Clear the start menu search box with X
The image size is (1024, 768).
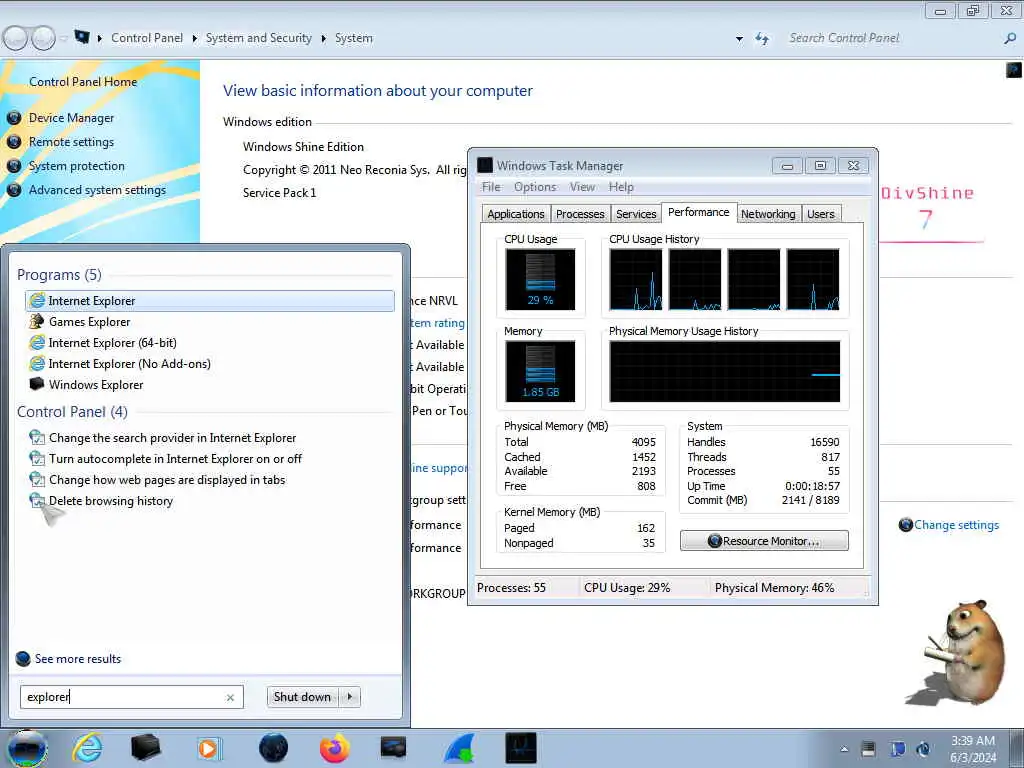230,697
